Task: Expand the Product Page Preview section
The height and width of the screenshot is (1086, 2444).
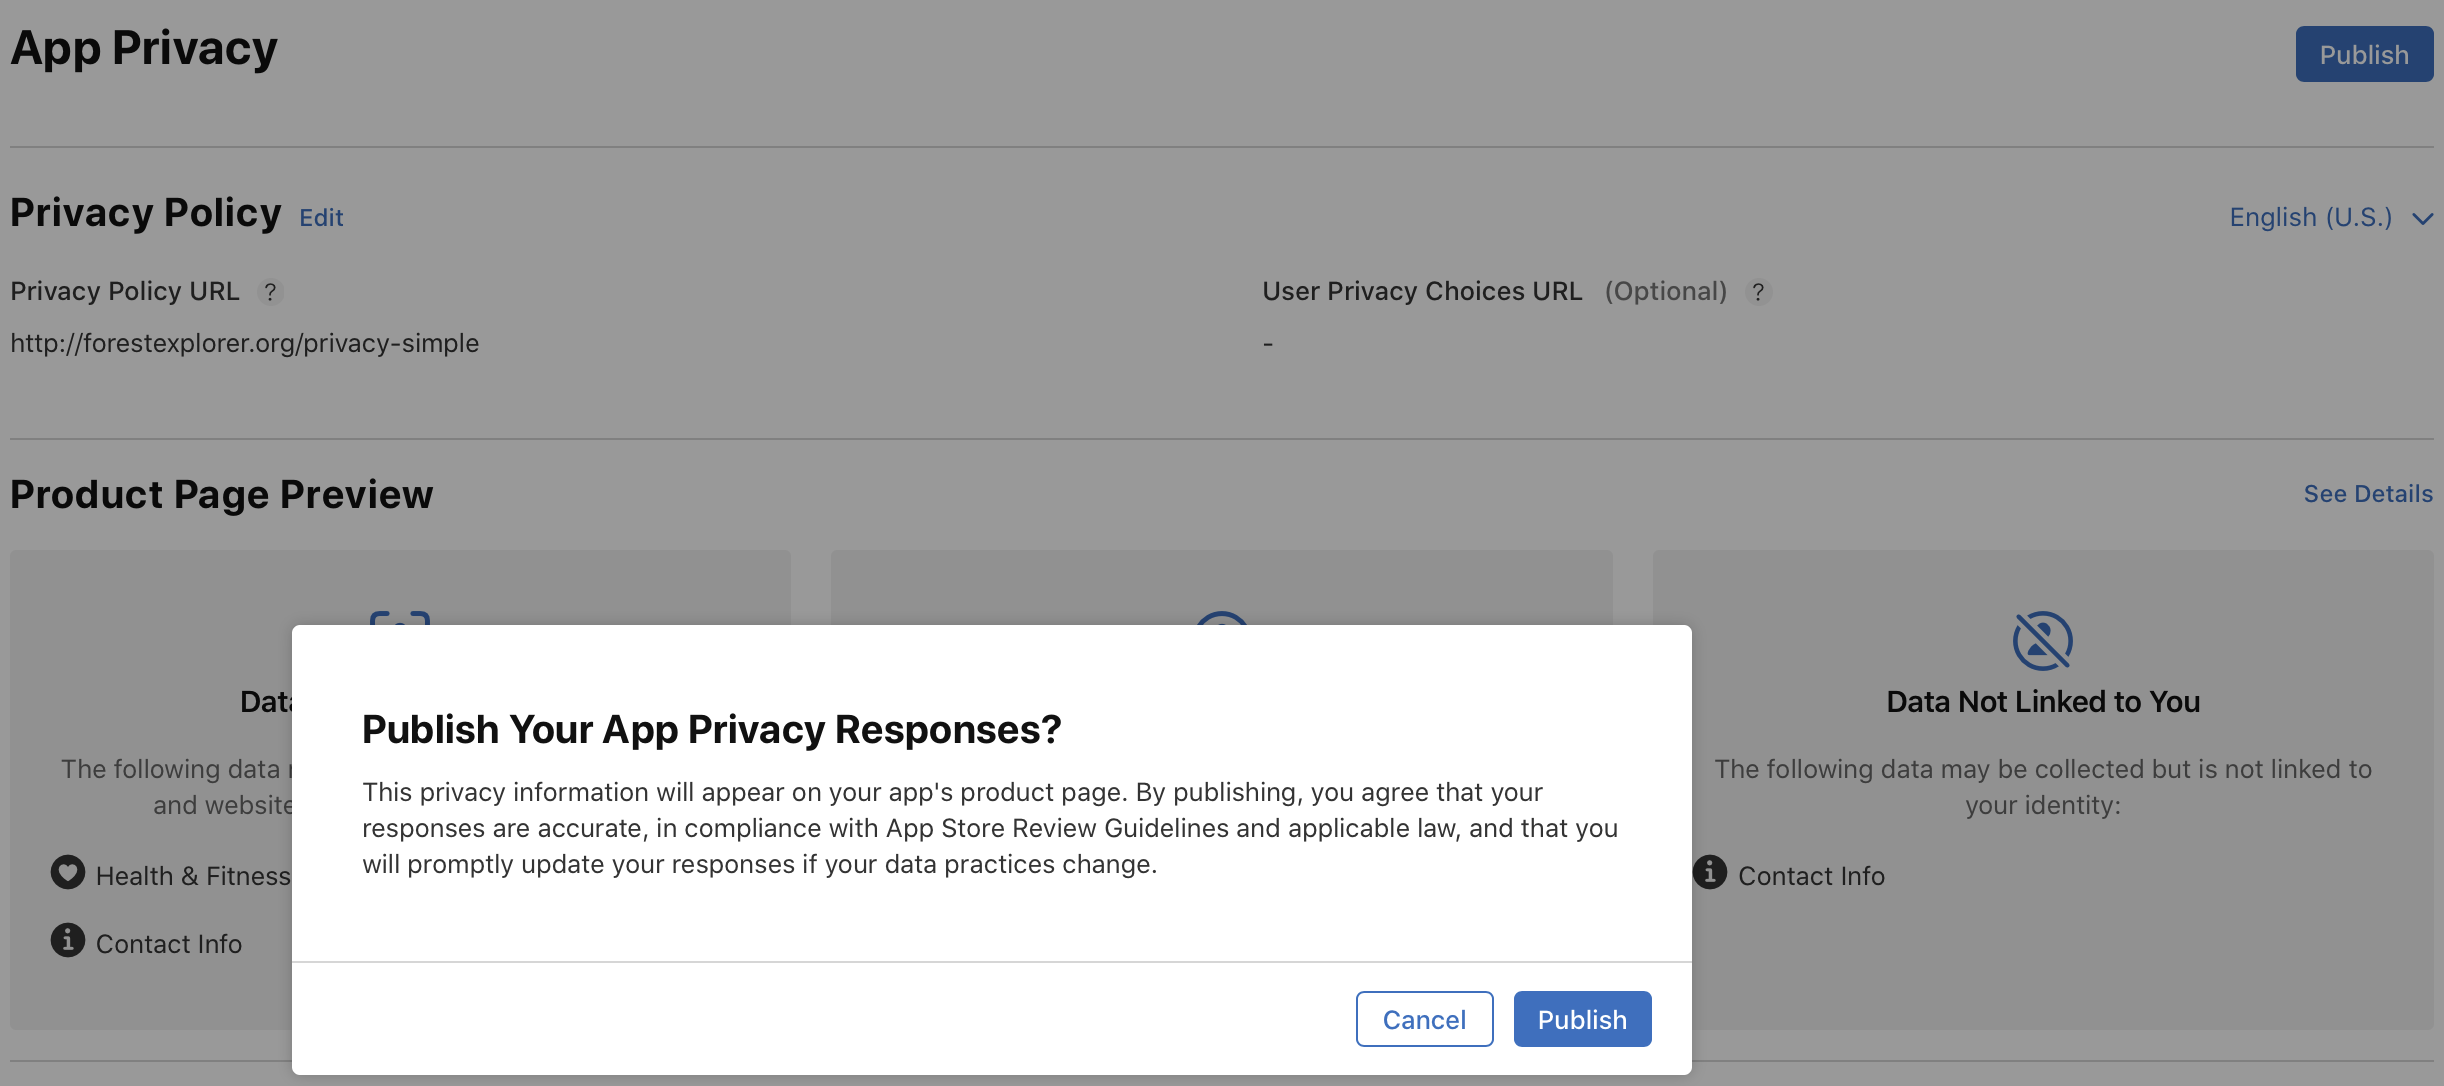Action: coord(2365,491)
